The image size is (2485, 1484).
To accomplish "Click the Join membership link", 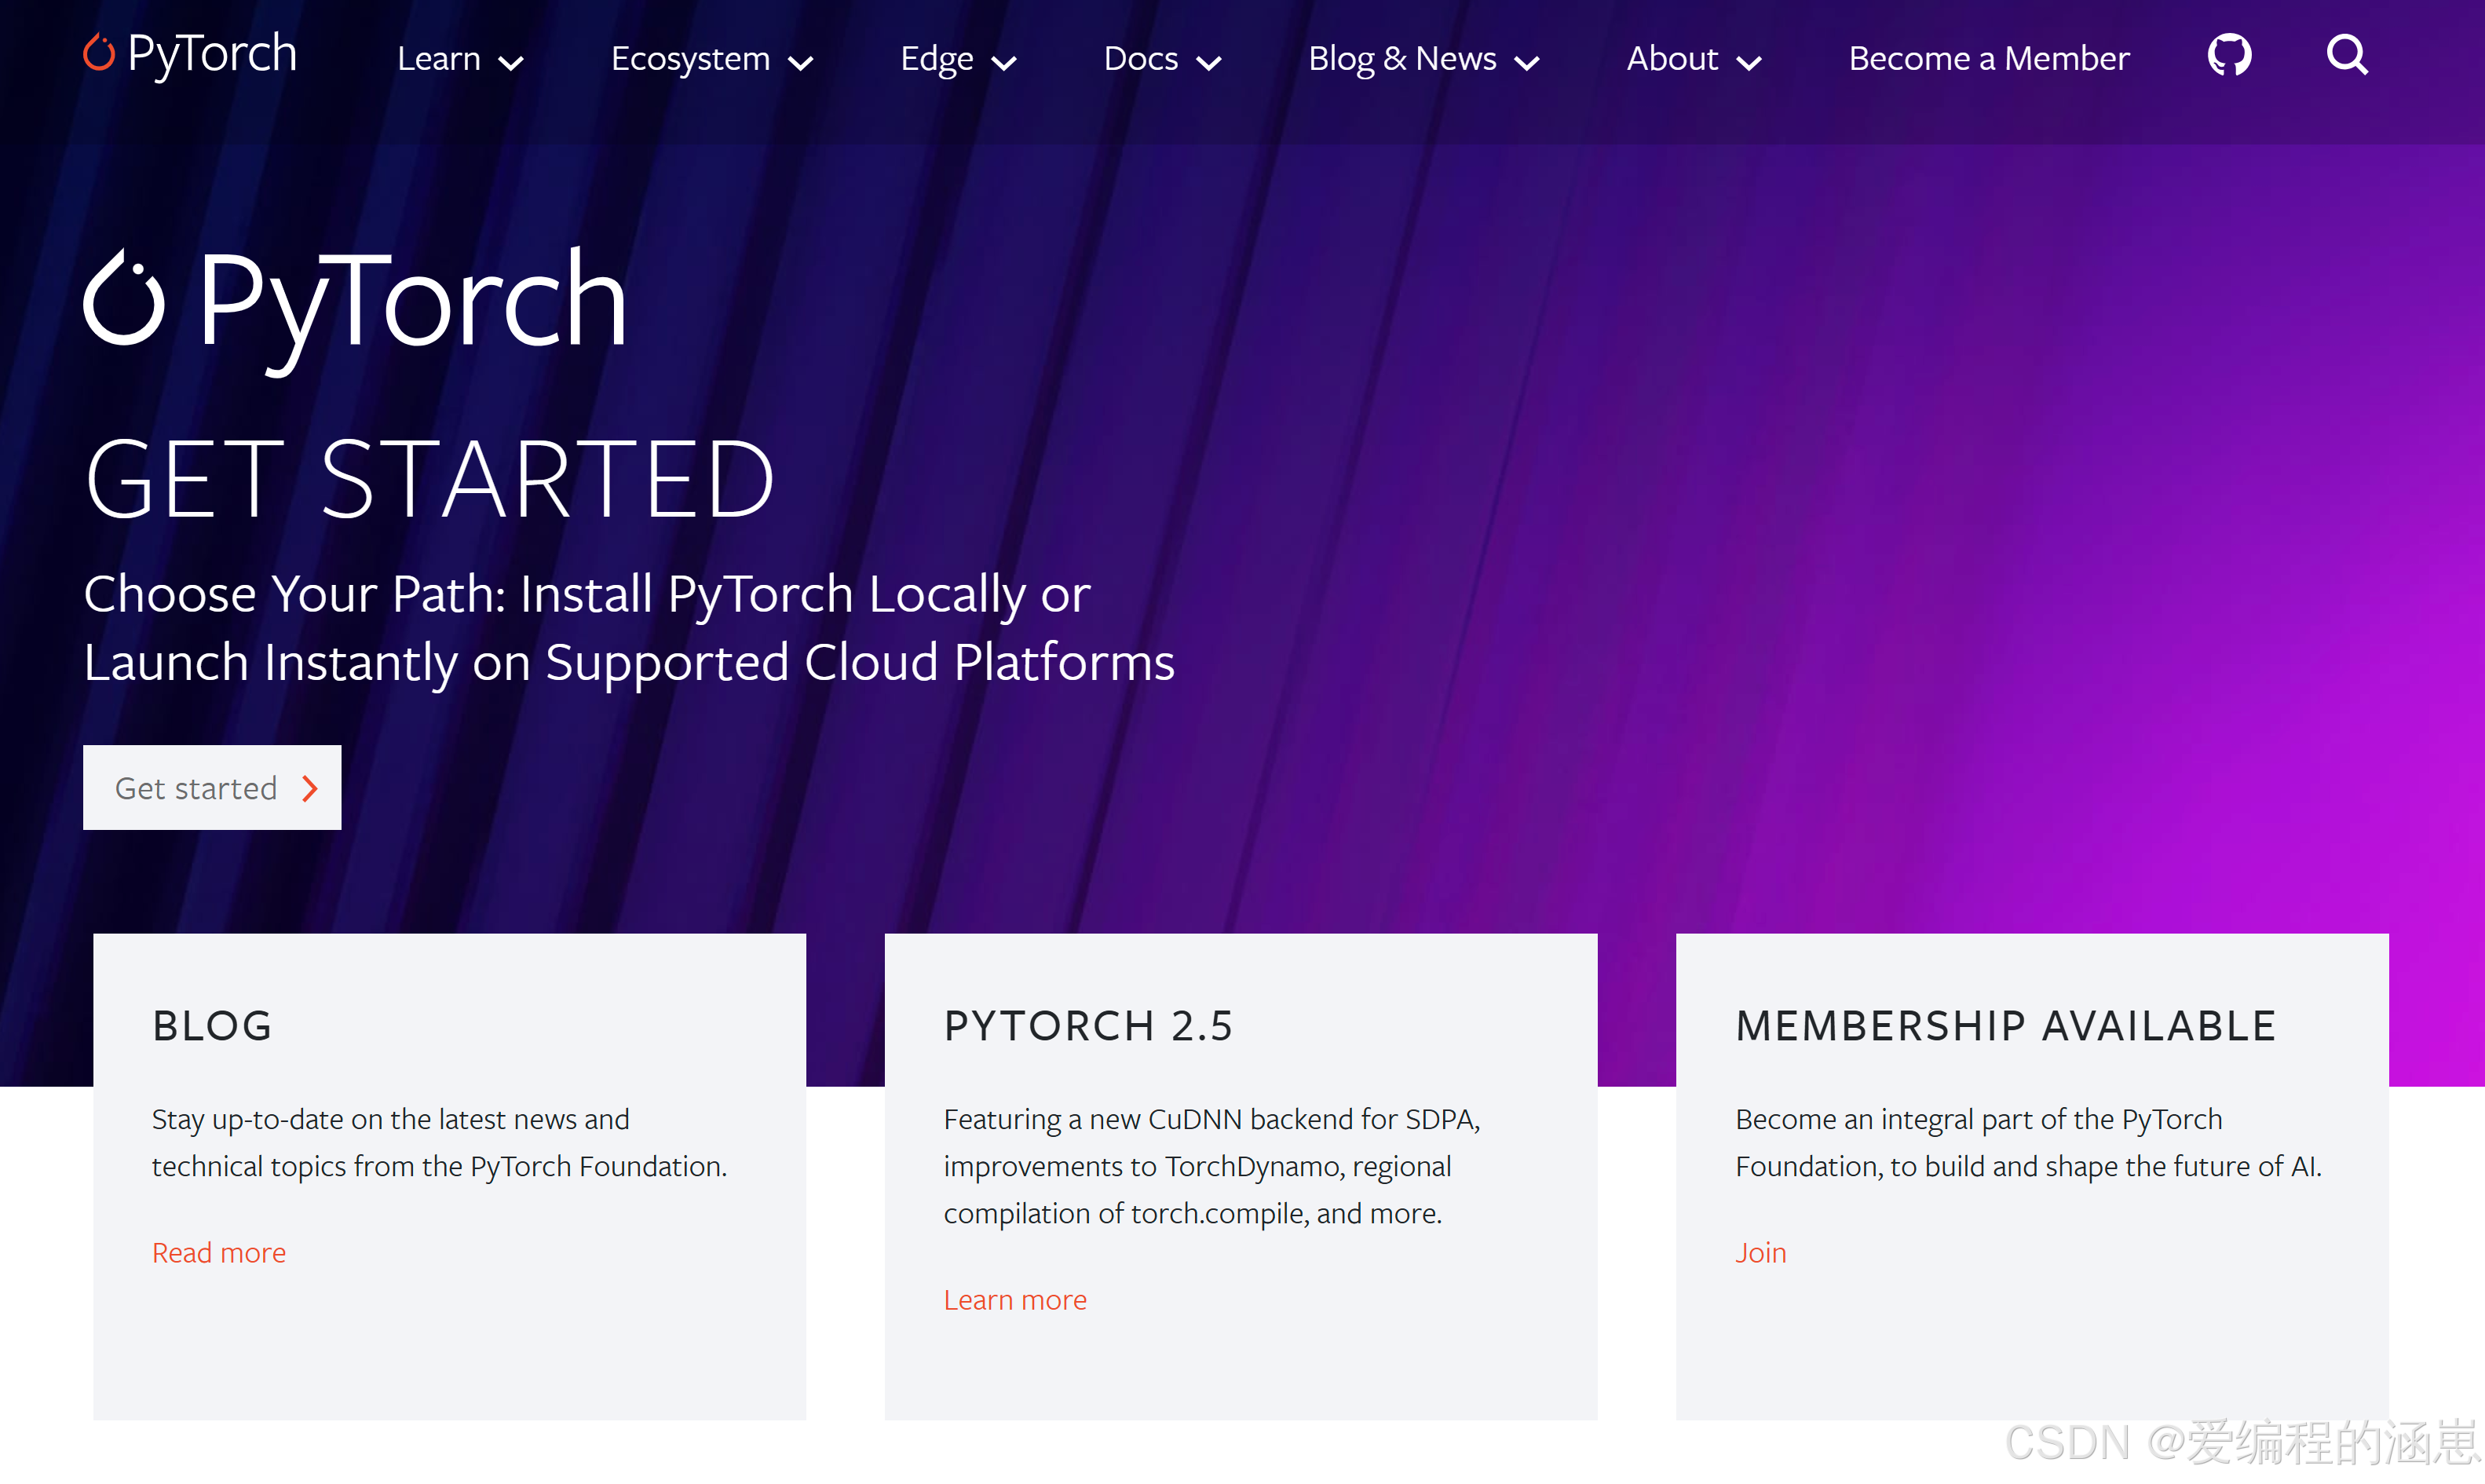I will [x=1760, y=1253].
